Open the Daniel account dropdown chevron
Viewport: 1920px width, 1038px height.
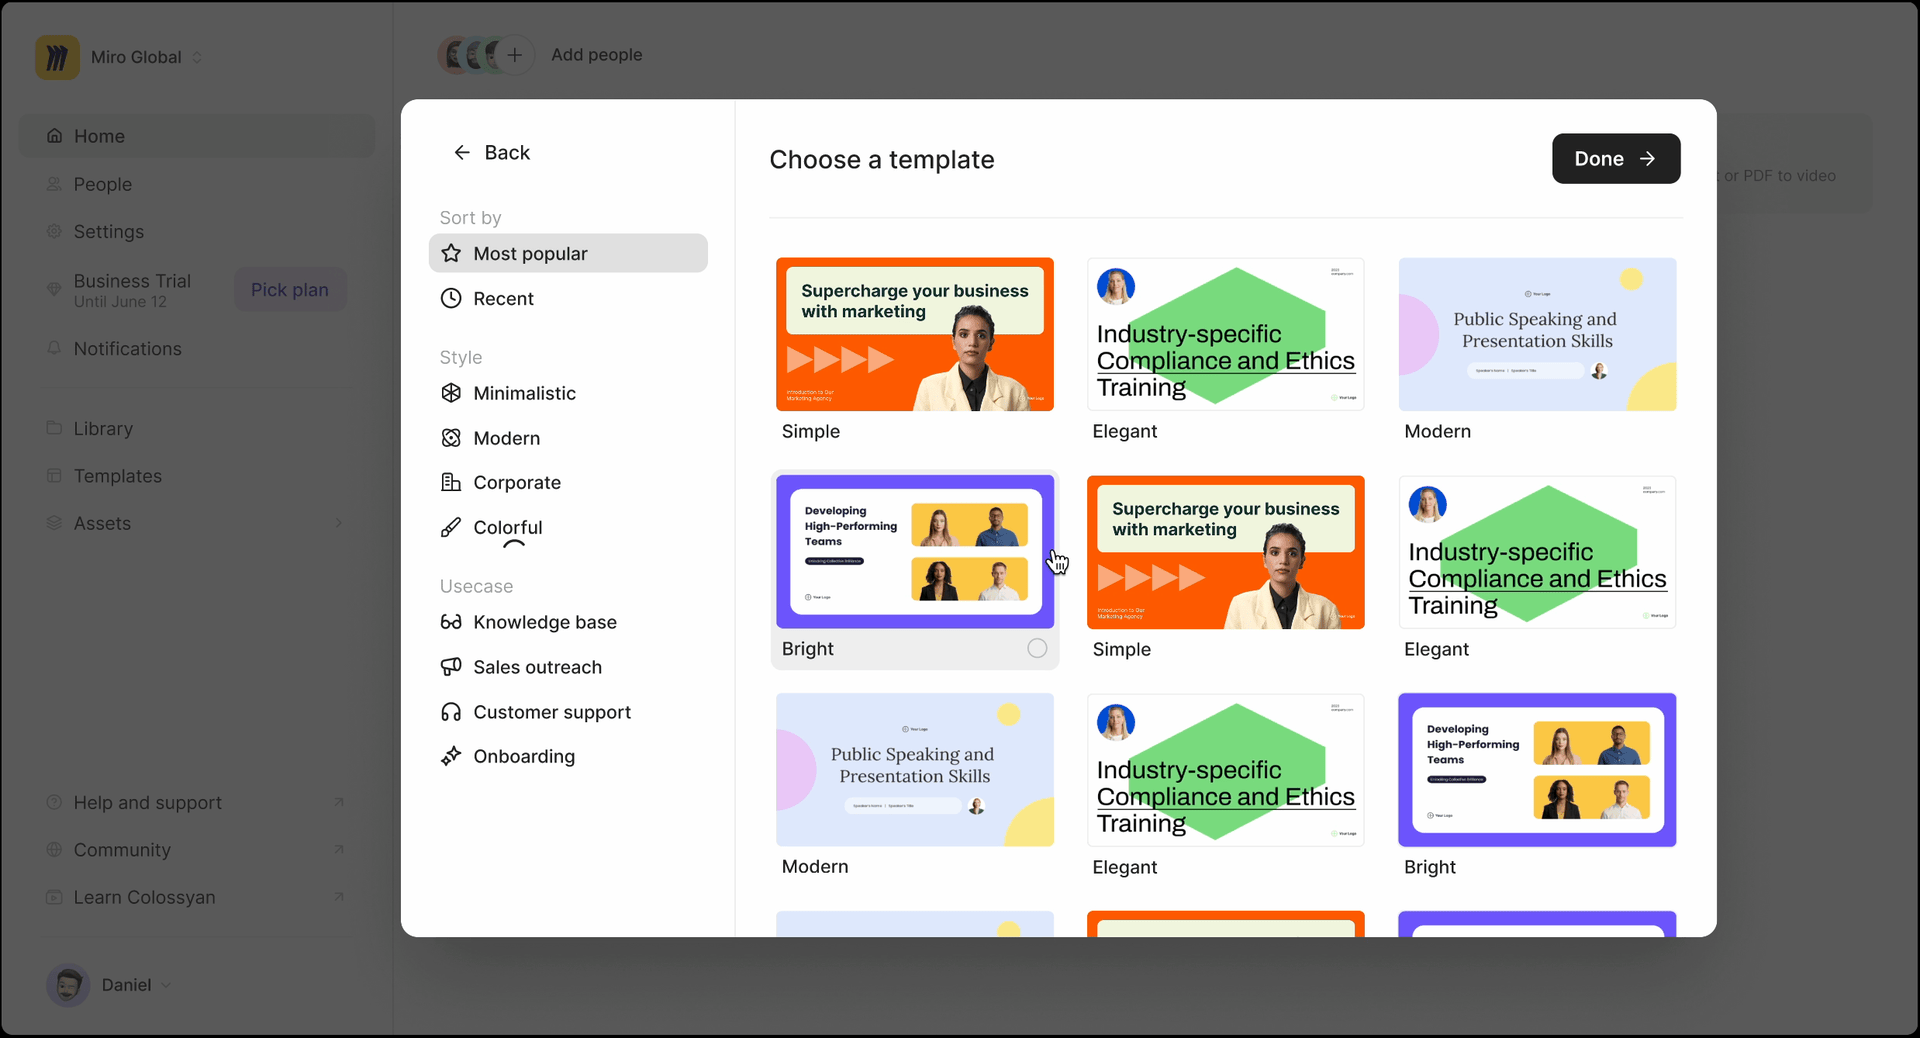pyautogui.click(x=166, y=985)
